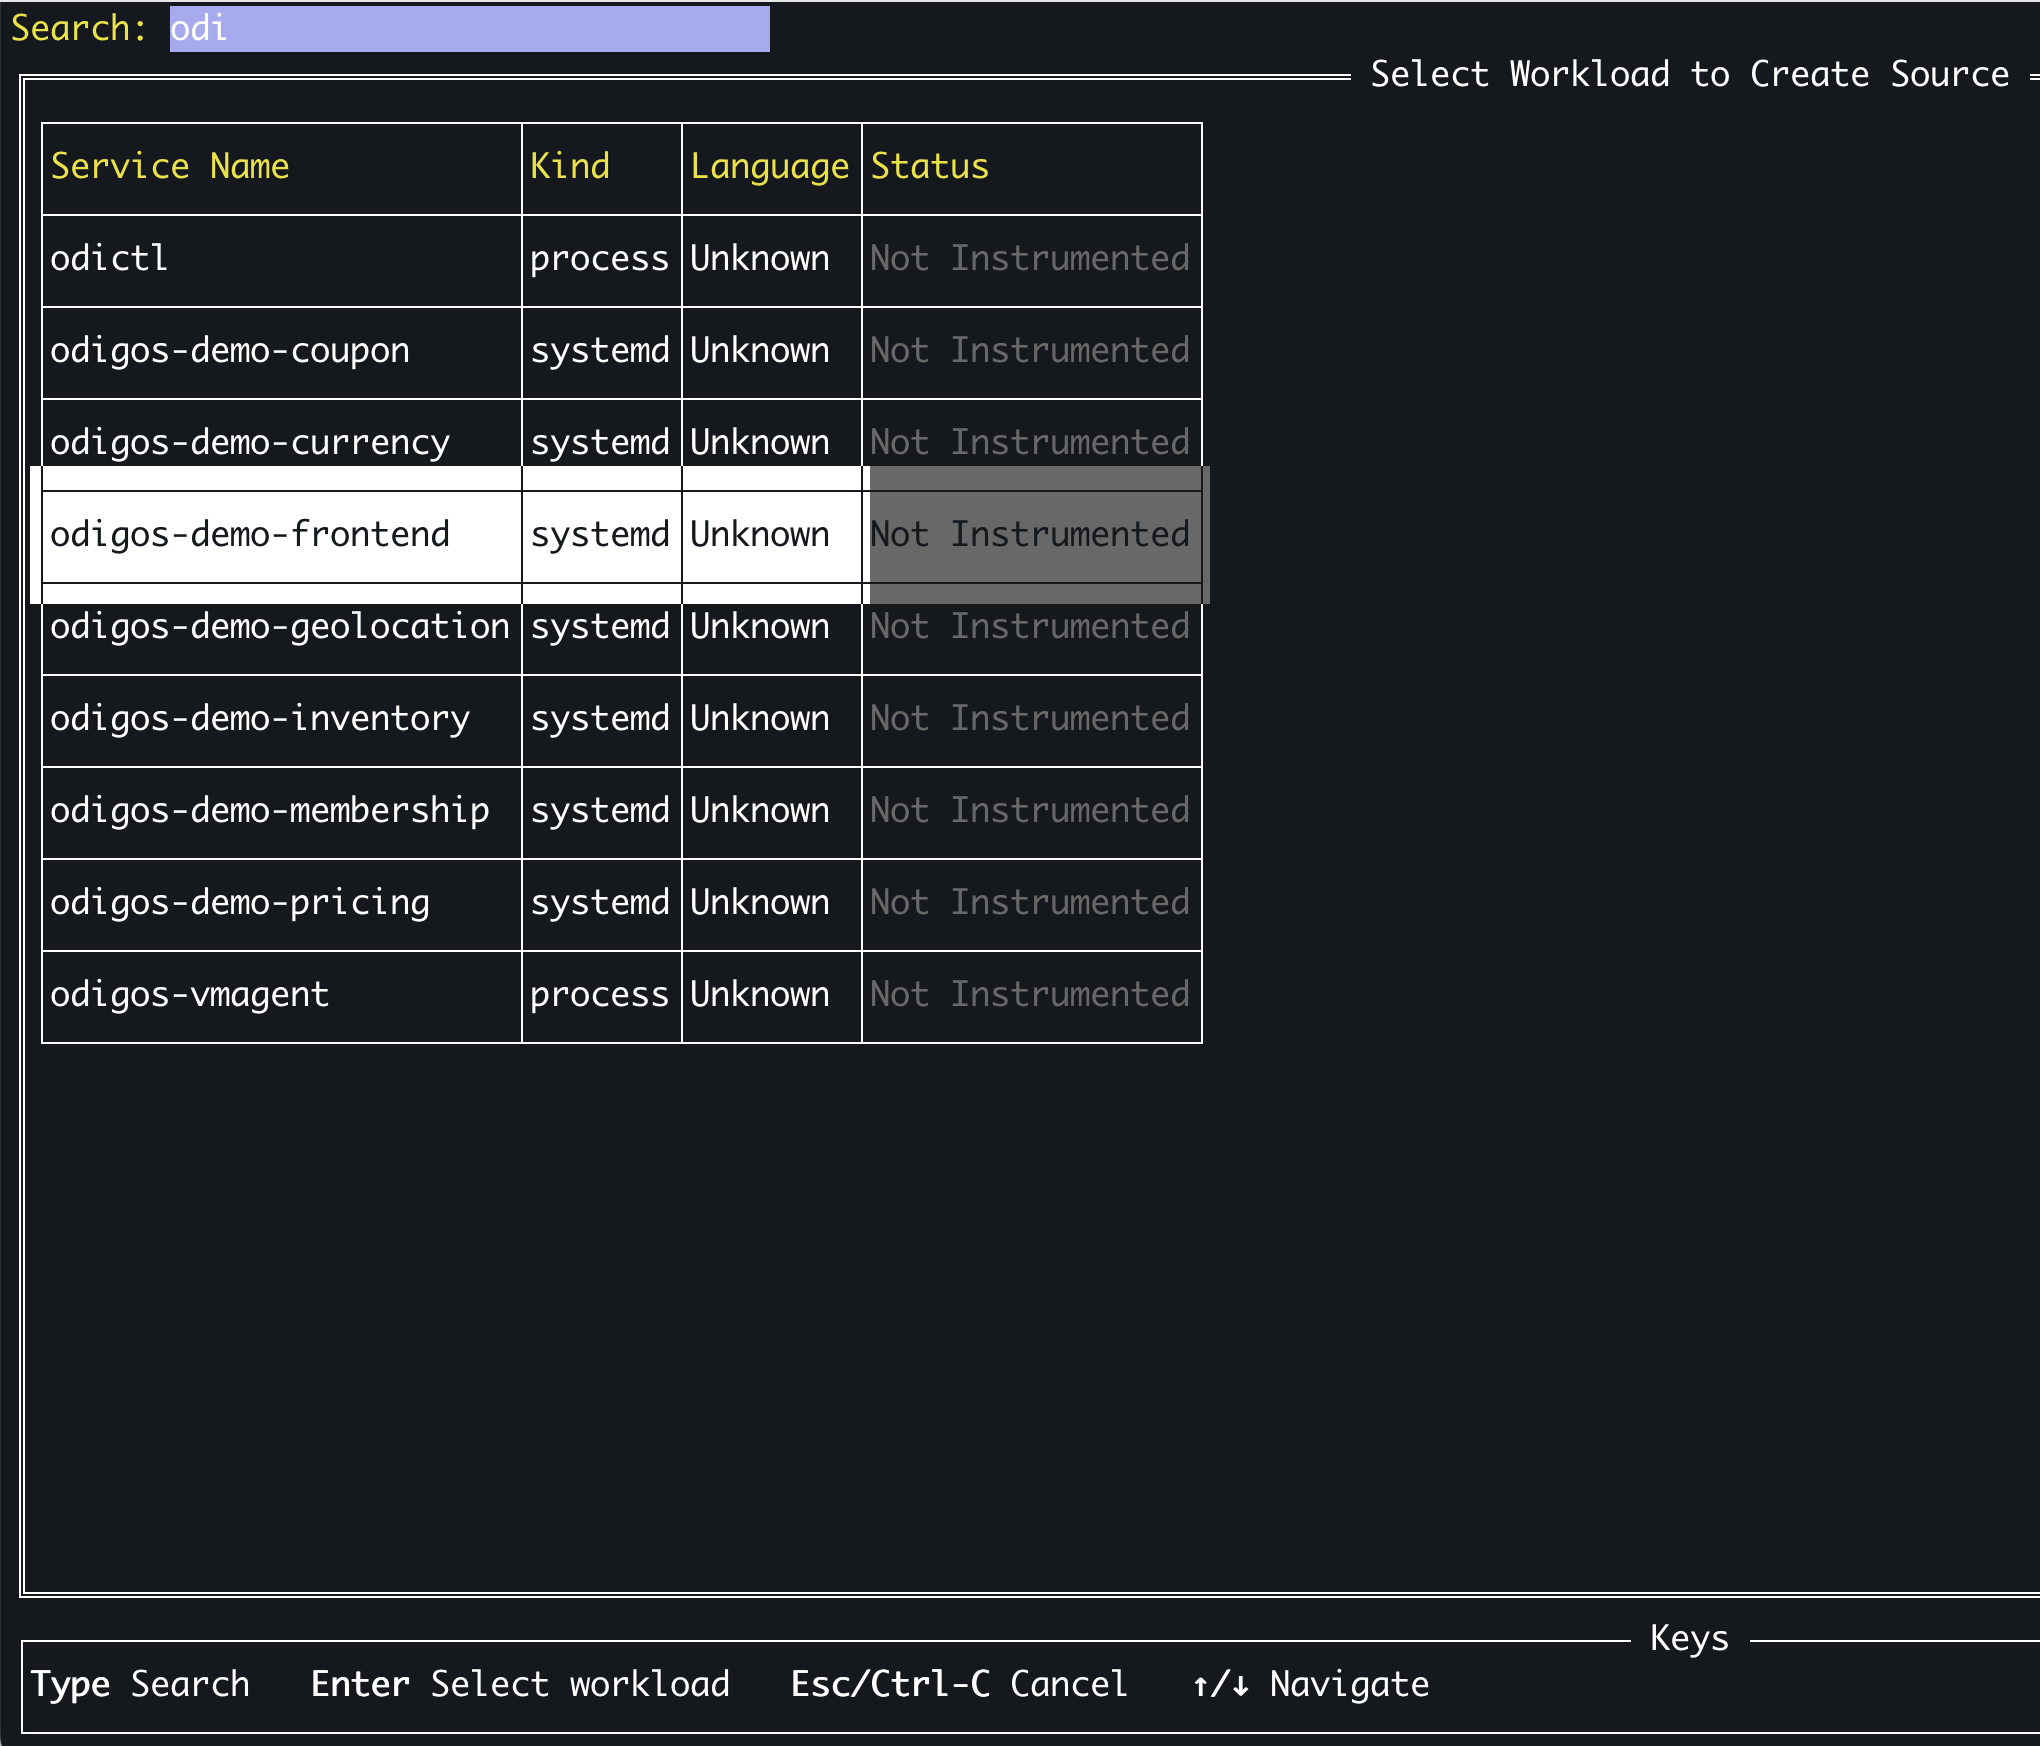Image resolution: width=2040 pixels, height=1746 pixels.
Task: Click the Select Workload to Create Source title
Action: [x=1689, y=73]
